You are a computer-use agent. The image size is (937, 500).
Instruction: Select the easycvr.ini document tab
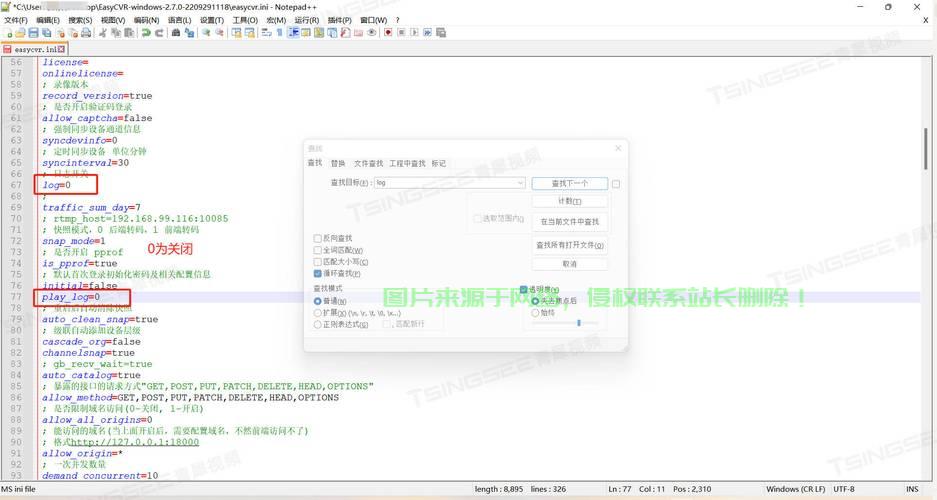point(34,49)
